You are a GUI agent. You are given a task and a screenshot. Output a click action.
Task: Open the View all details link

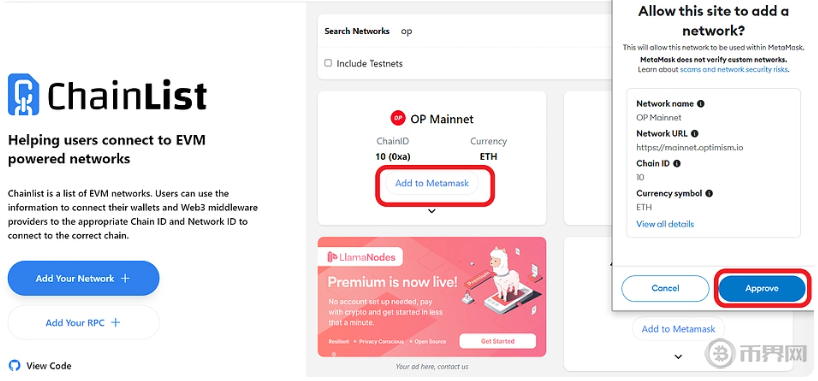665,224
